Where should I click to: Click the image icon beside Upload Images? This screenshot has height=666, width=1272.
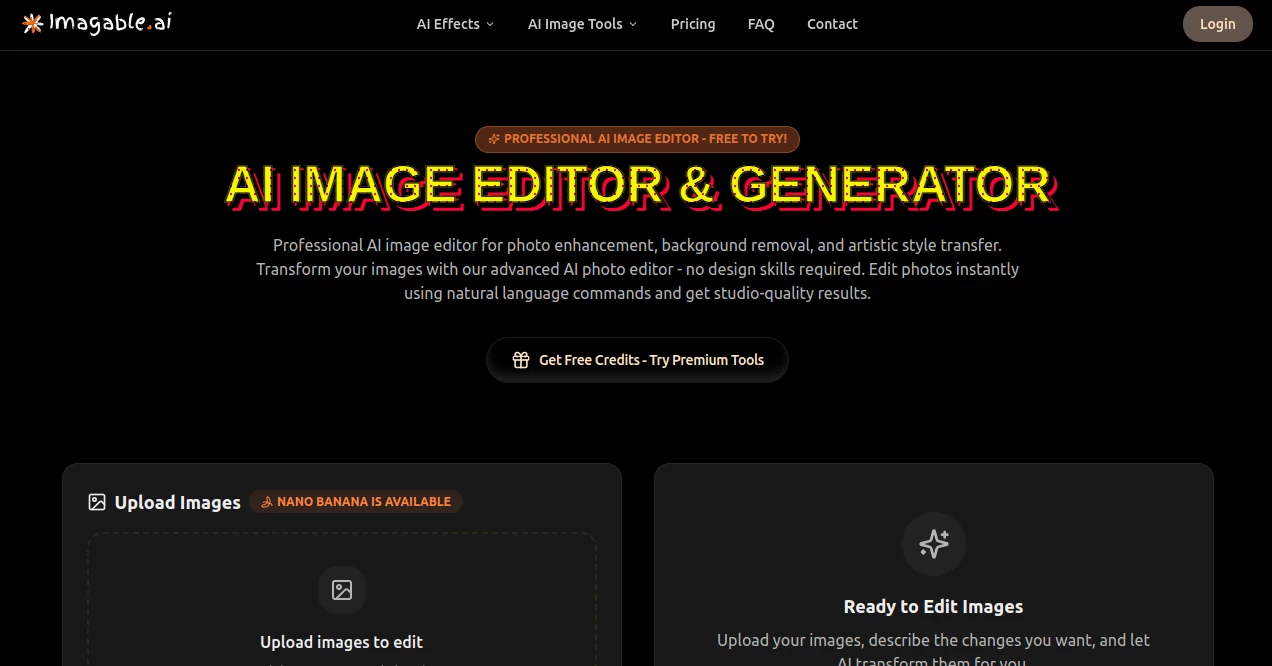[x=97, y=502]
